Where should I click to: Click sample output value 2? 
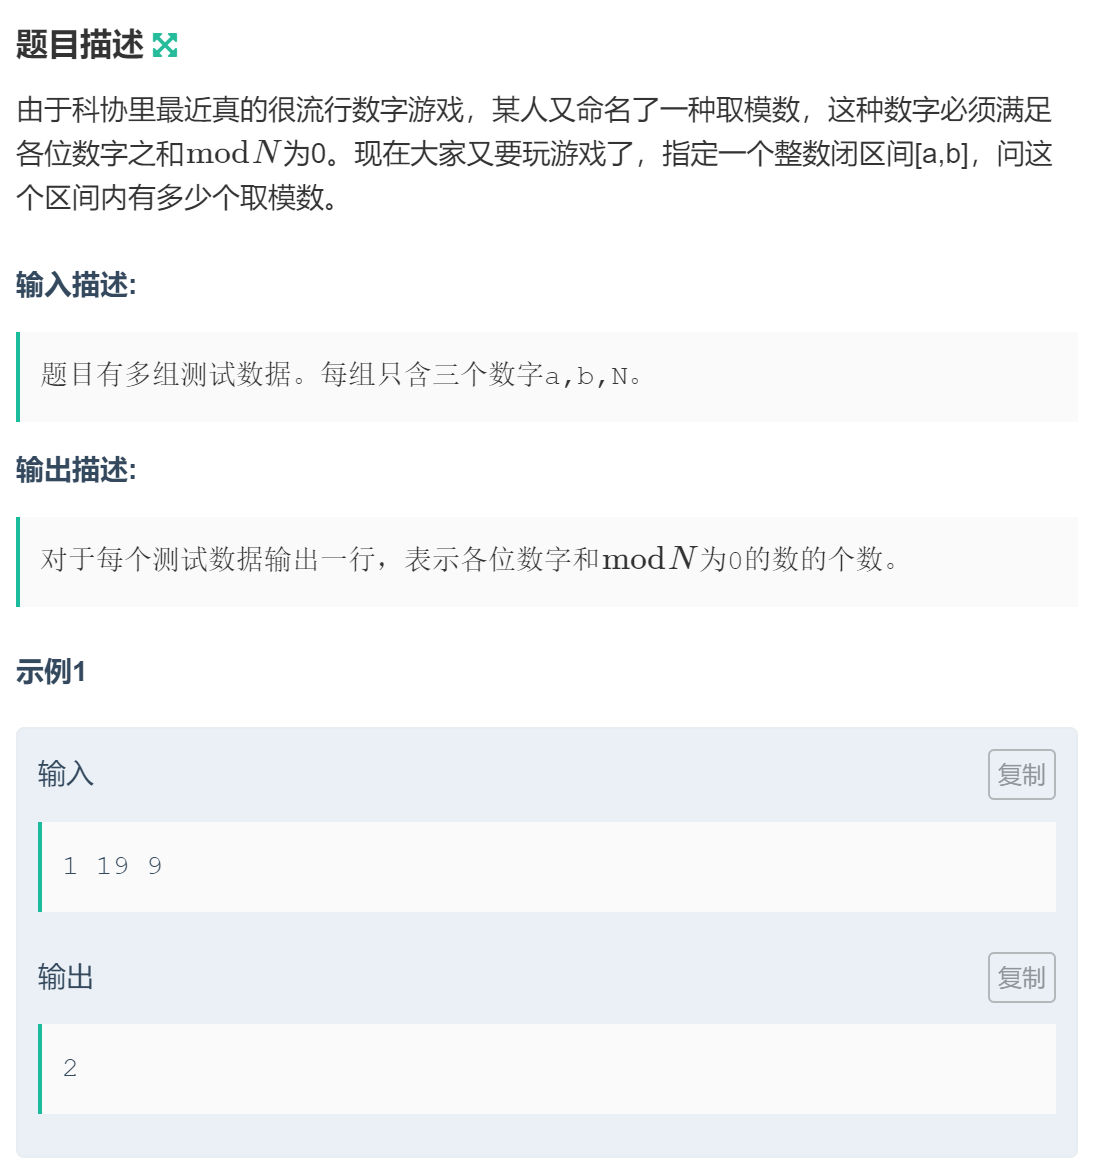pos(70,1068)
